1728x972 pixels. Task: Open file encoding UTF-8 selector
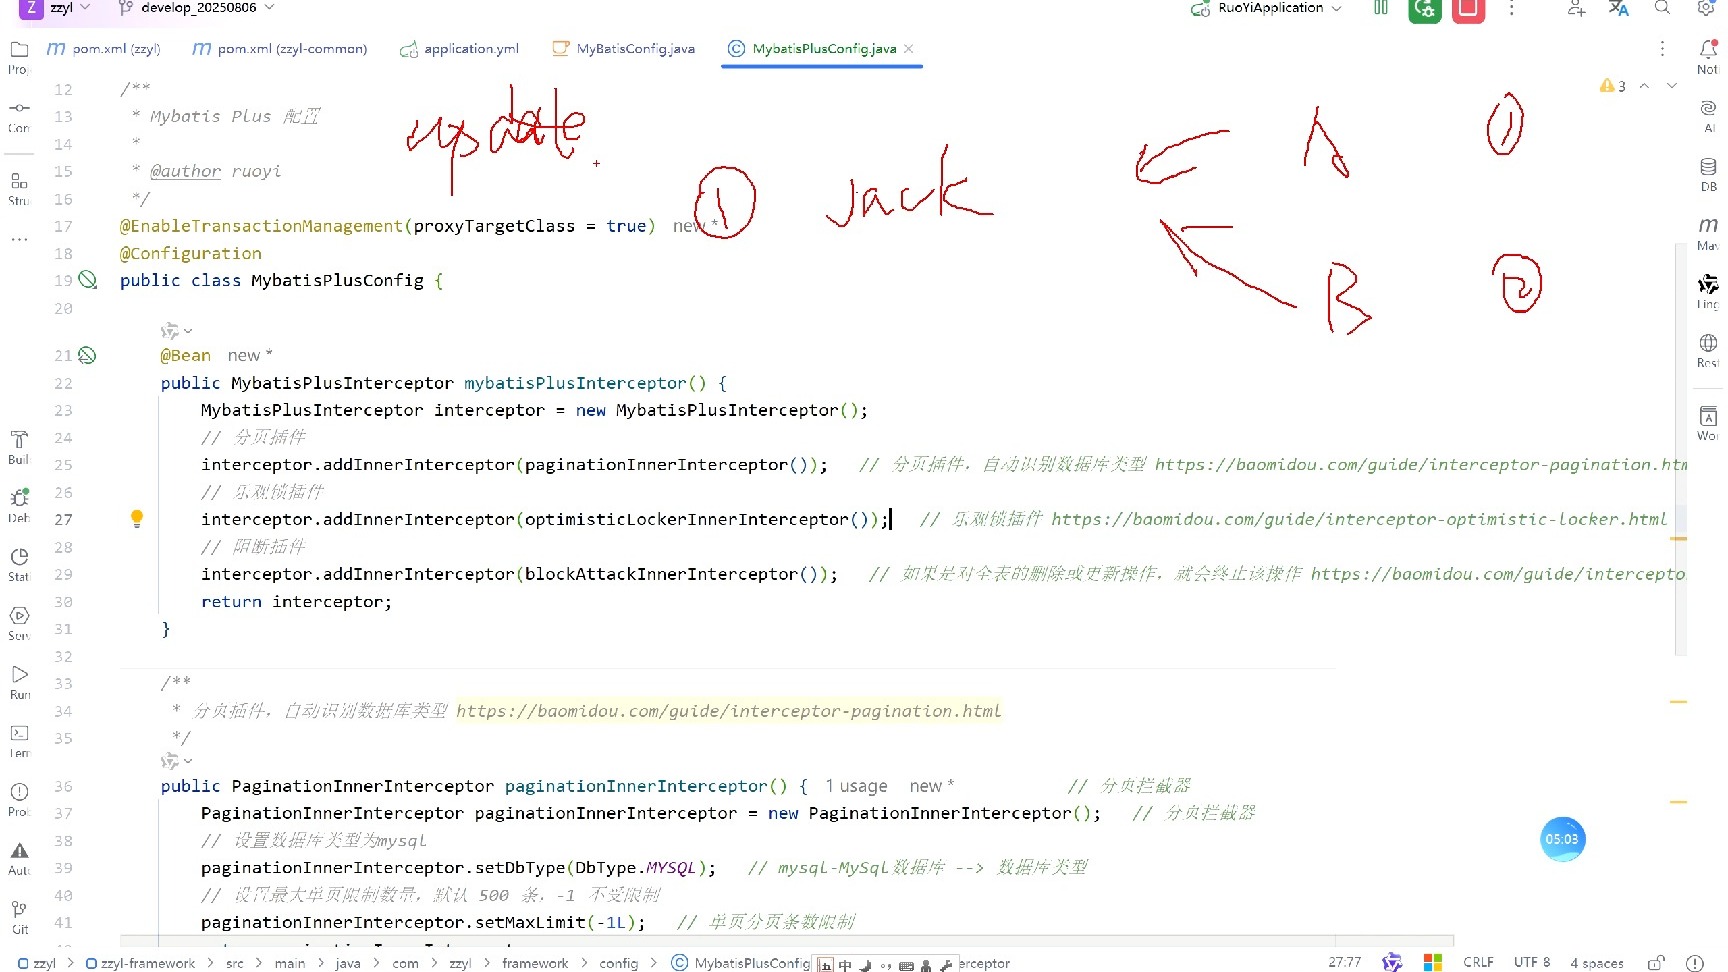pos(1532,962)
